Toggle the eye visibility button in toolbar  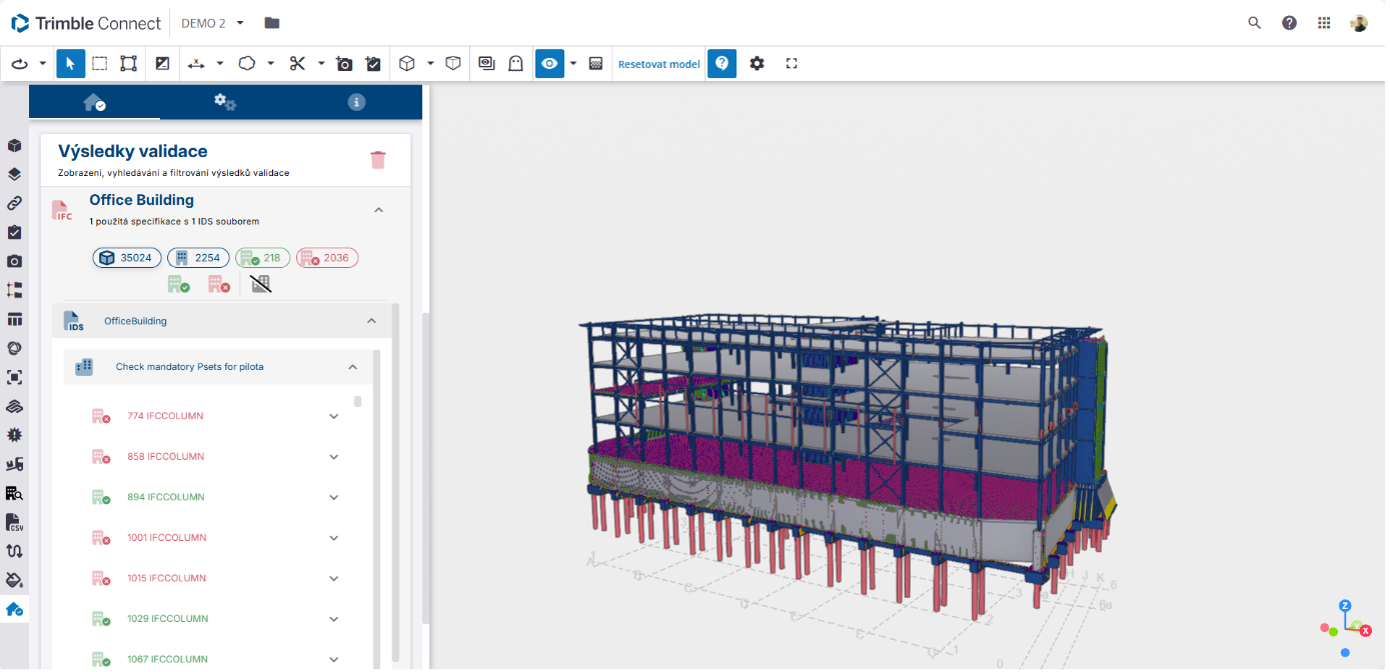[549, 64]
